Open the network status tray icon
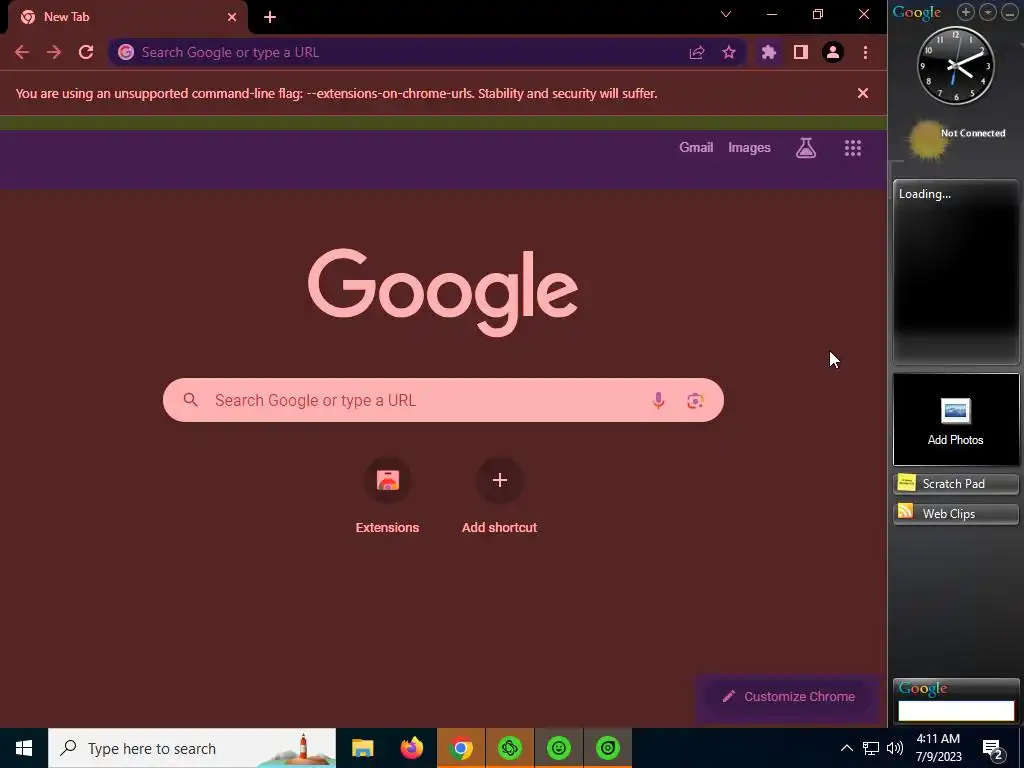Image resolution: width=1024 pixels, height=768 pixels. tap(871, 748)
